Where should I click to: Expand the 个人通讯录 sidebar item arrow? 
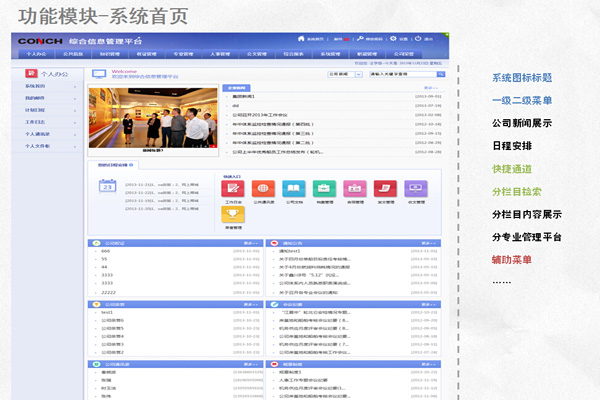75,134
